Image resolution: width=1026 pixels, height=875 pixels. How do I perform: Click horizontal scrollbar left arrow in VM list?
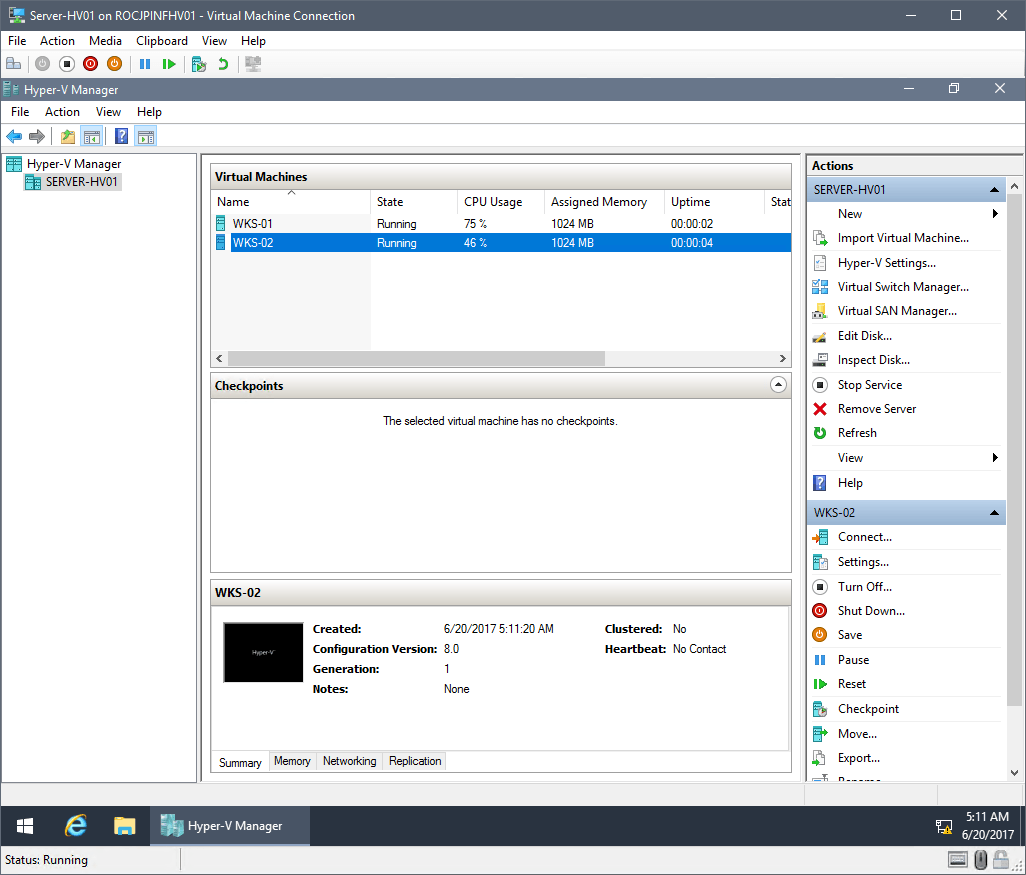click(220, 359)
